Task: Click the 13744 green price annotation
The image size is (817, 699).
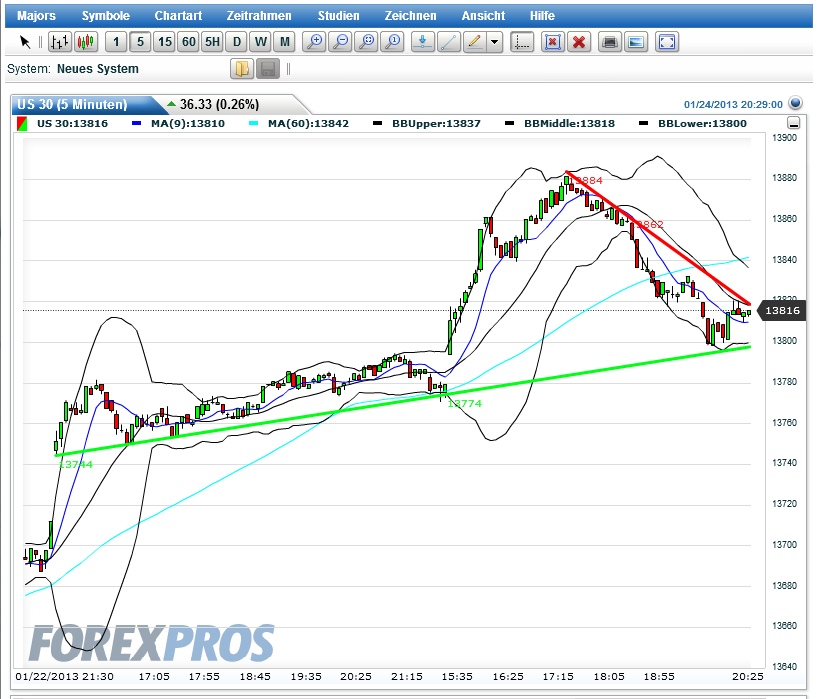Action: (x=76, y=465)
